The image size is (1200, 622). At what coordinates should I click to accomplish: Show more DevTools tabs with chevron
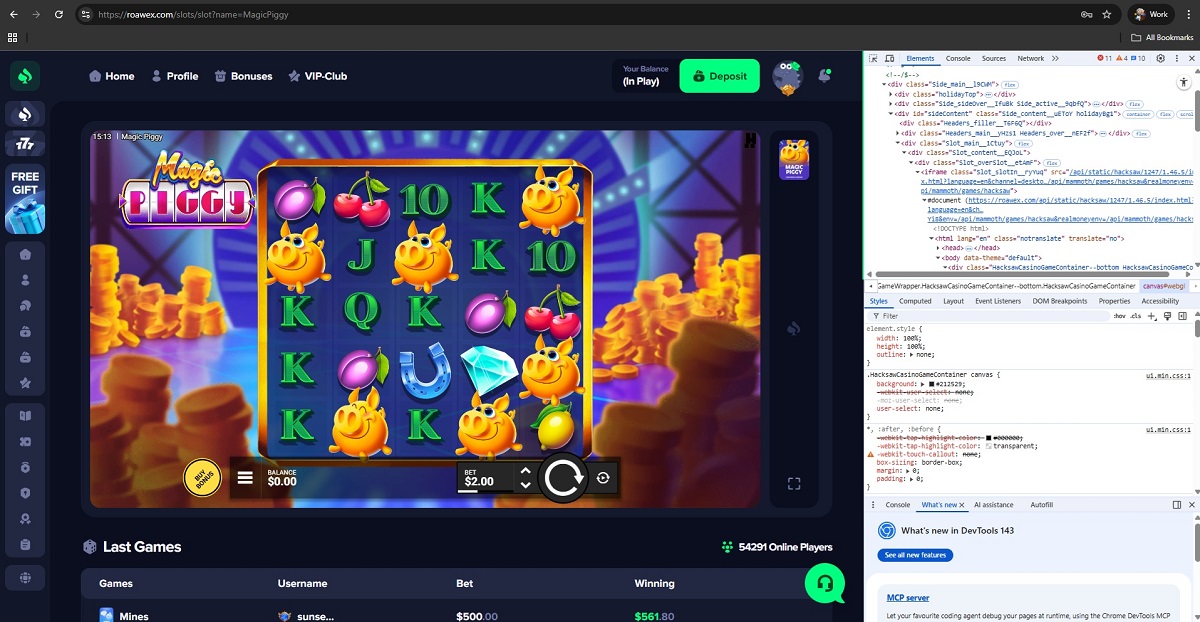pos(1054,59)
